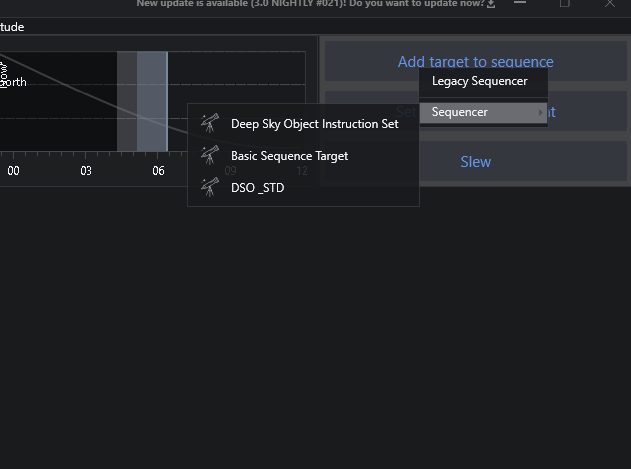Choose Legacy Sequencer from the menu

click(x=479, y=81)
